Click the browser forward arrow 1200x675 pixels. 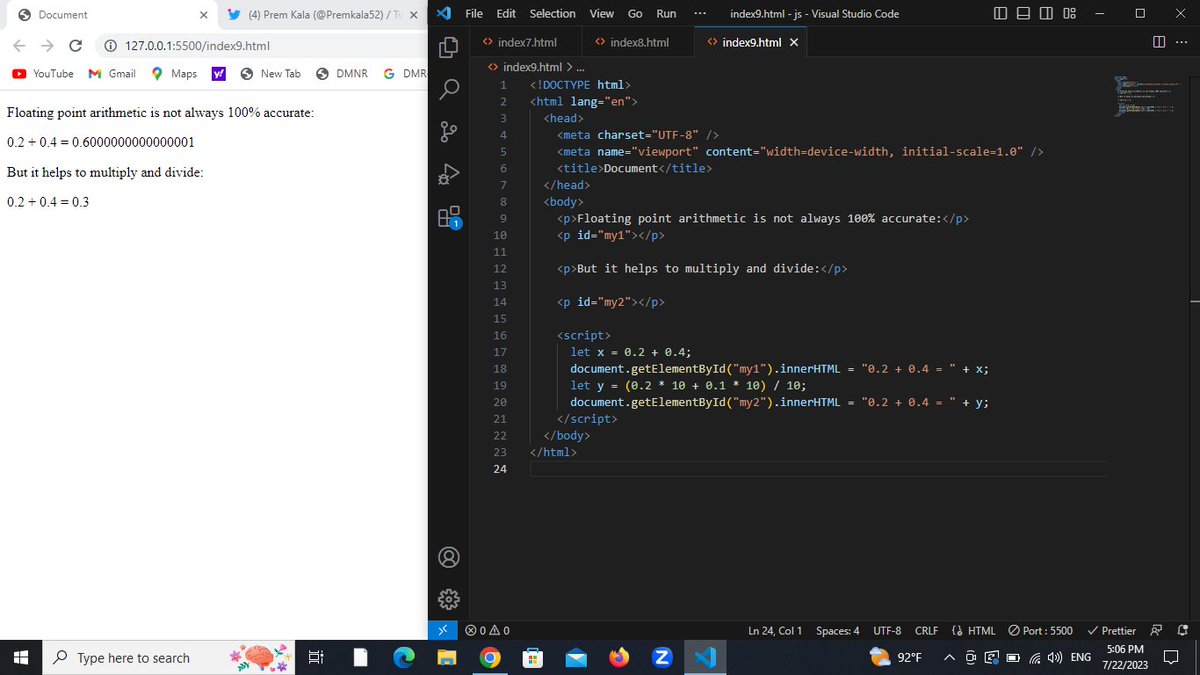(47, 46)
